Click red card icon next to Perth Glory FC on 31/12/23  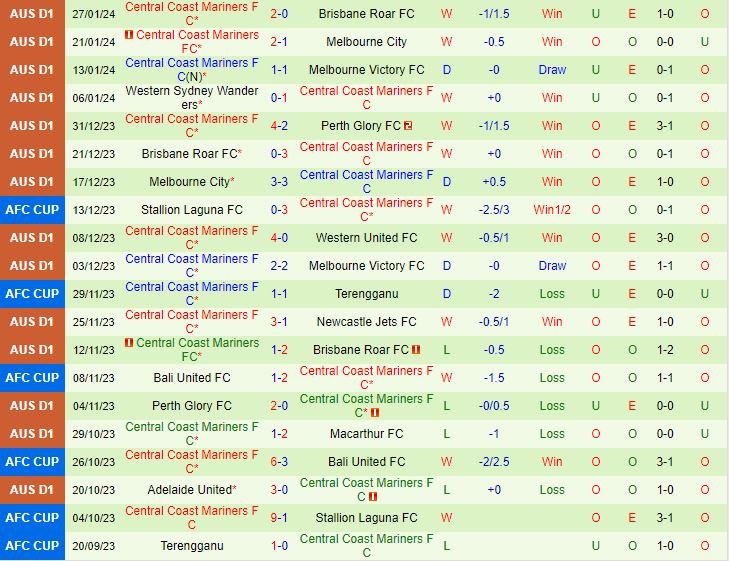[x=408, y=125]
